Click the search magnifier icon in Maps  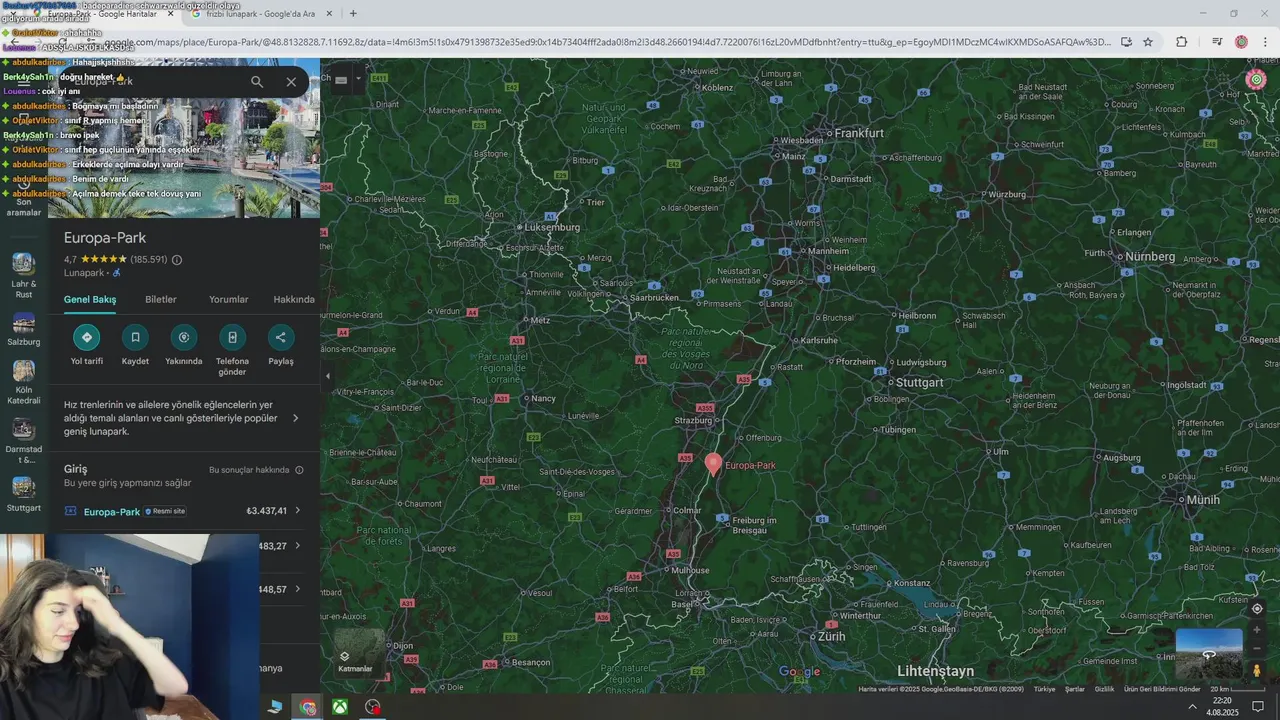(257, 82)
